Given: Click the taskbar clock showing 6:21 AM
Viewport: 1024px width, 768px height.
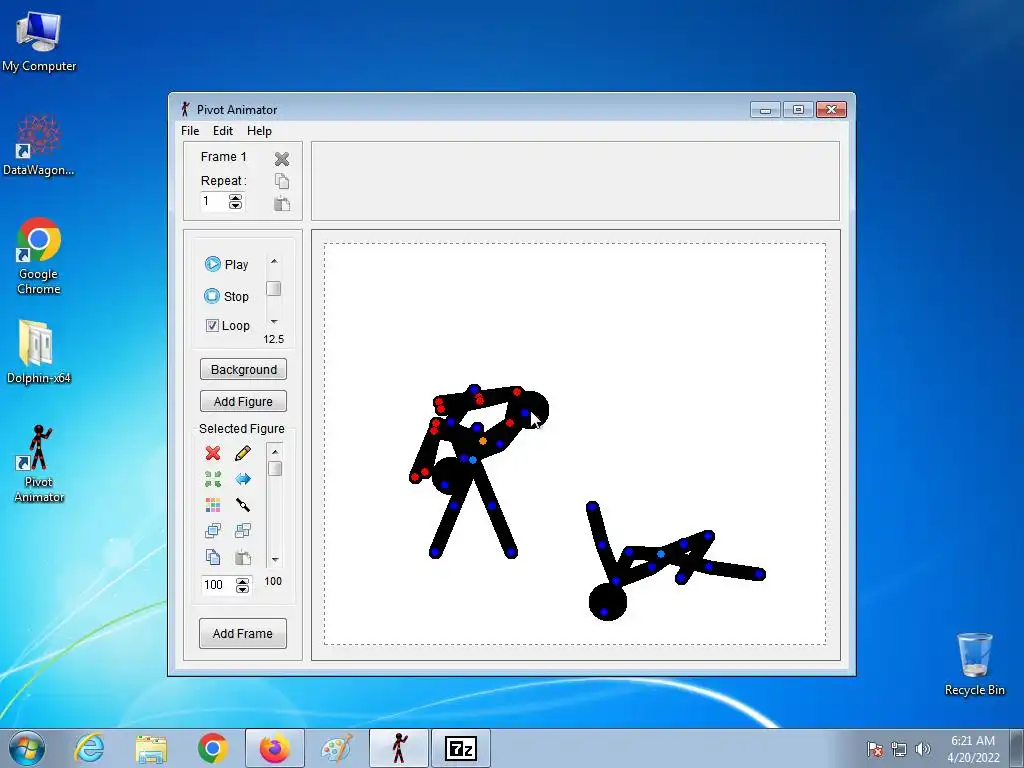Looking at the screenshot, I should [x=973, y=748].
